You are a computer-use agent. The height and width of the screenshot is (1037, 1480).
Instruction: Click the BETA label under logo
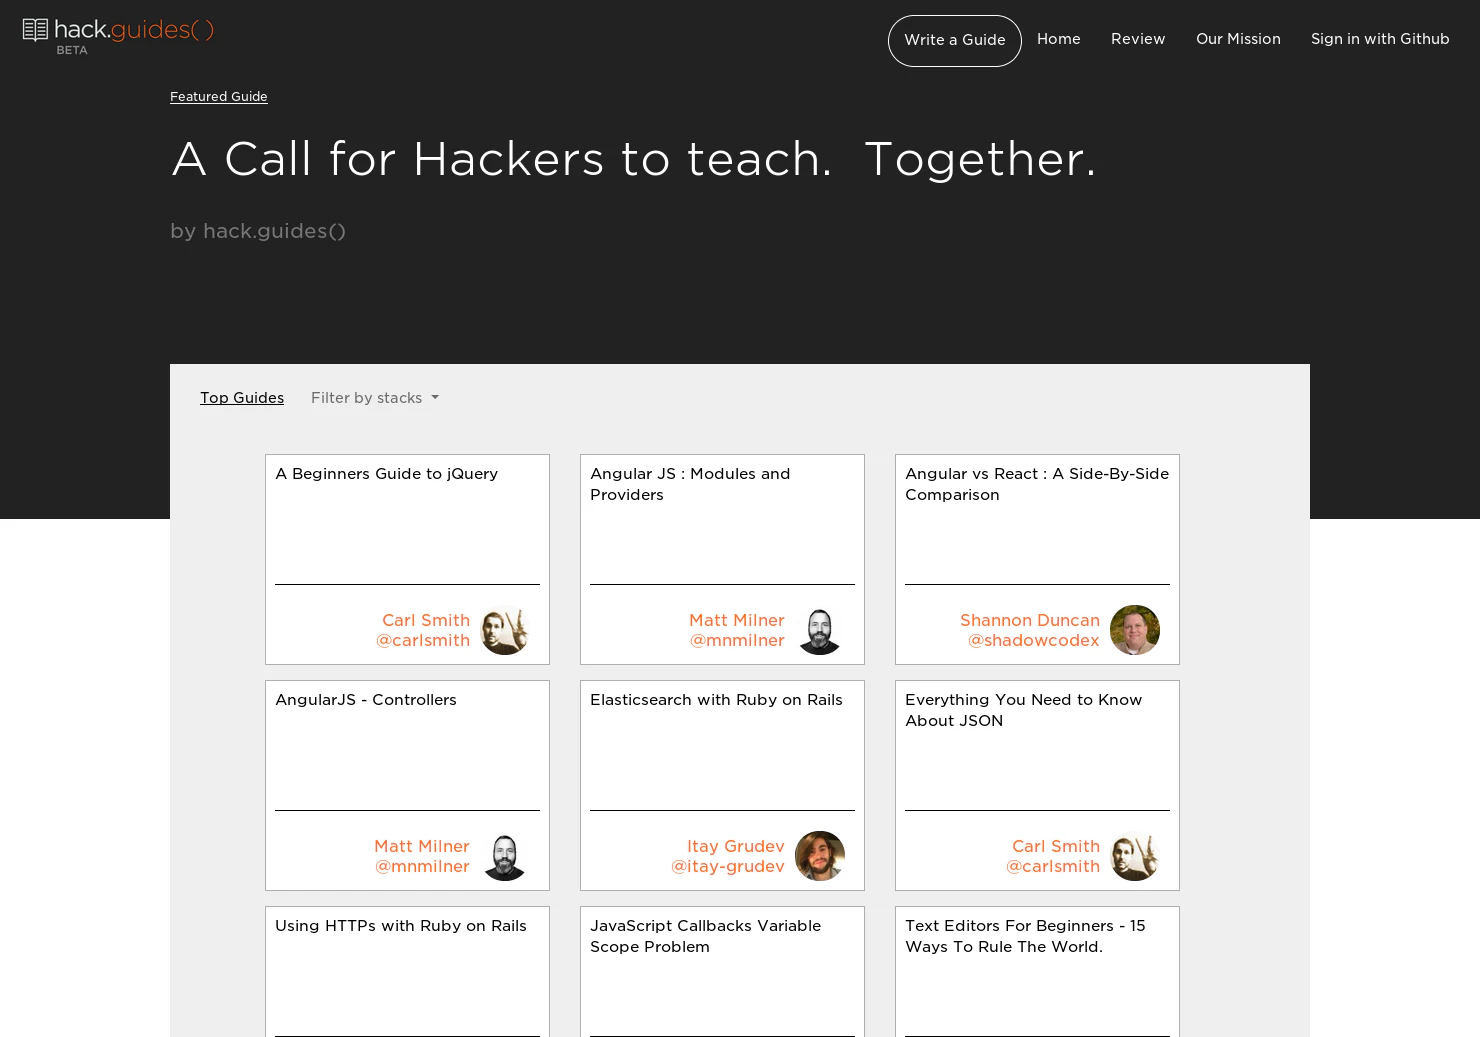(x=72, y=50)
